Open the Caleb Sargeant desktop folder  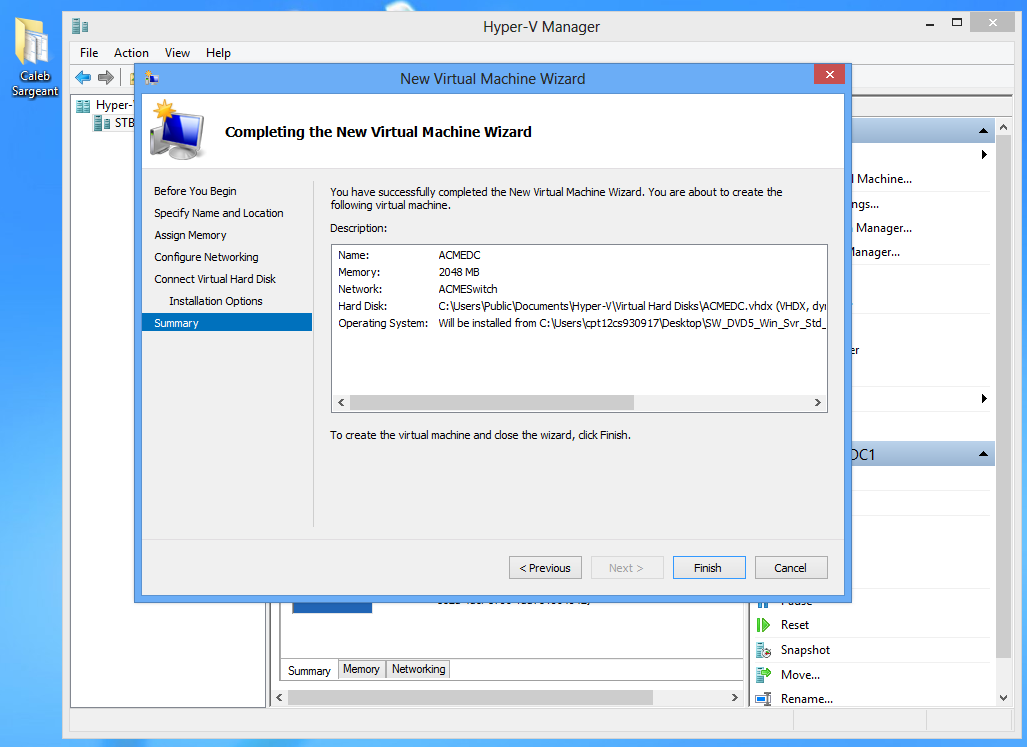click(x=34, y=57)
